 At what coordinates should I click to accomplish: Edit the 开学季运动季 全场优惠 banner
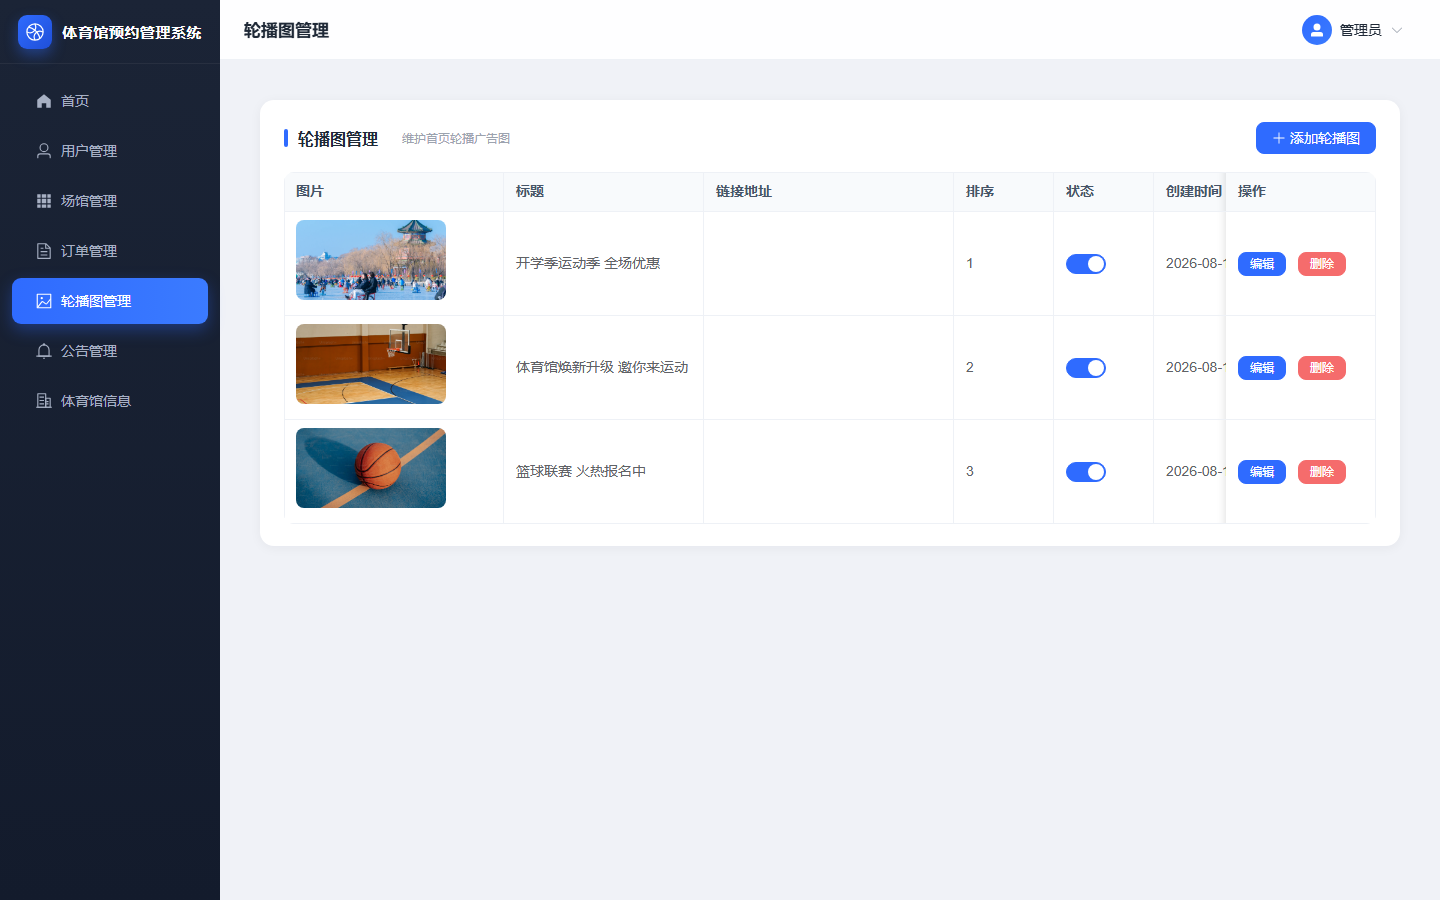point(1262,264)
